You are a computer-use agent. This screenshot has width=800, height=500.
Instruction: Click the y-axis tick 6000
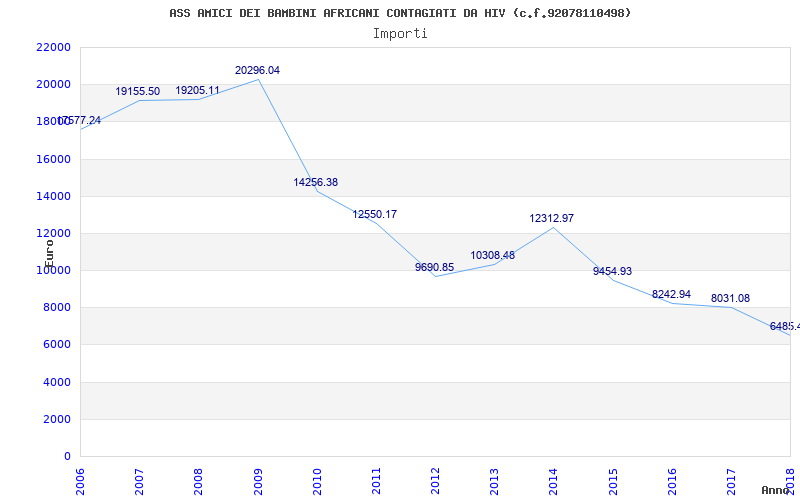coord(57,344)
